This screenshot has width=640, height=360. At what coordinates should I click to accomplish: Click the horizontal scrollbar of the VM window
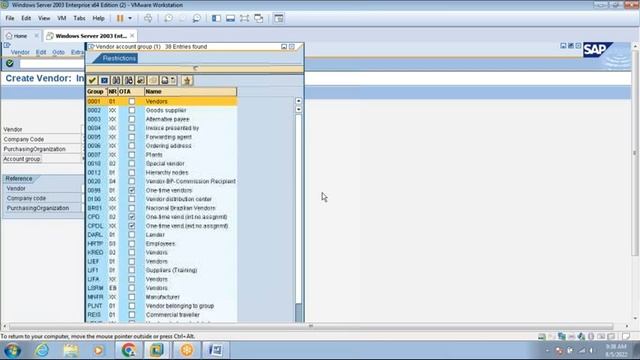[x=311, y=326]
